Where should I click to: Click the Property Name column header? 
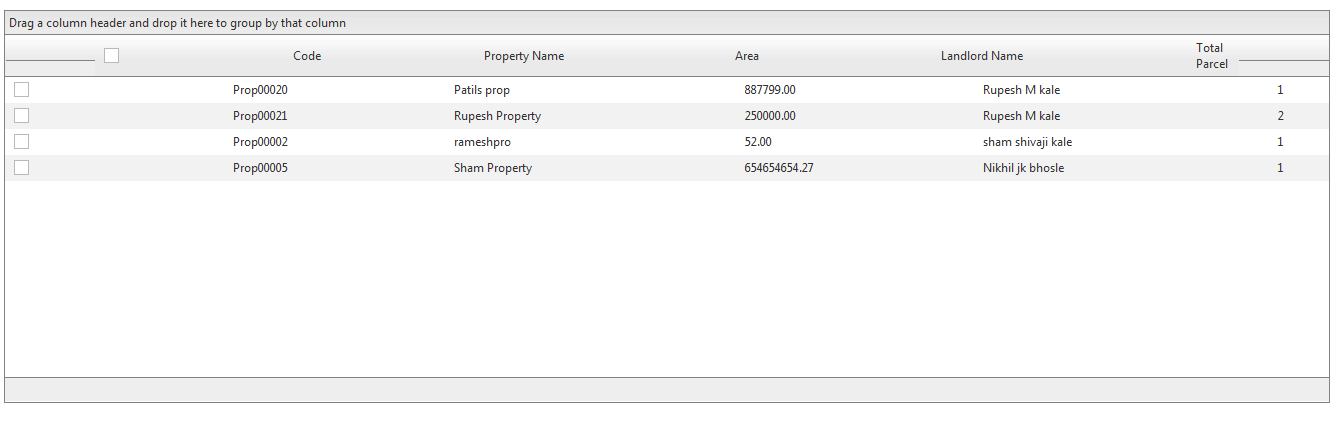coord(523,56)
